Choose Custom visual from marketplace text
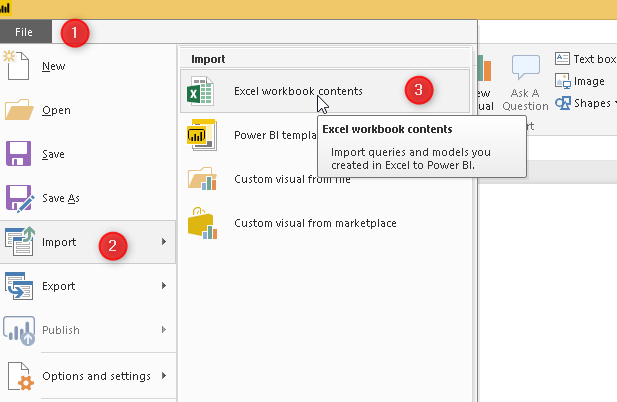The height and width of the screenshot is (402, 617). point(315,223)
